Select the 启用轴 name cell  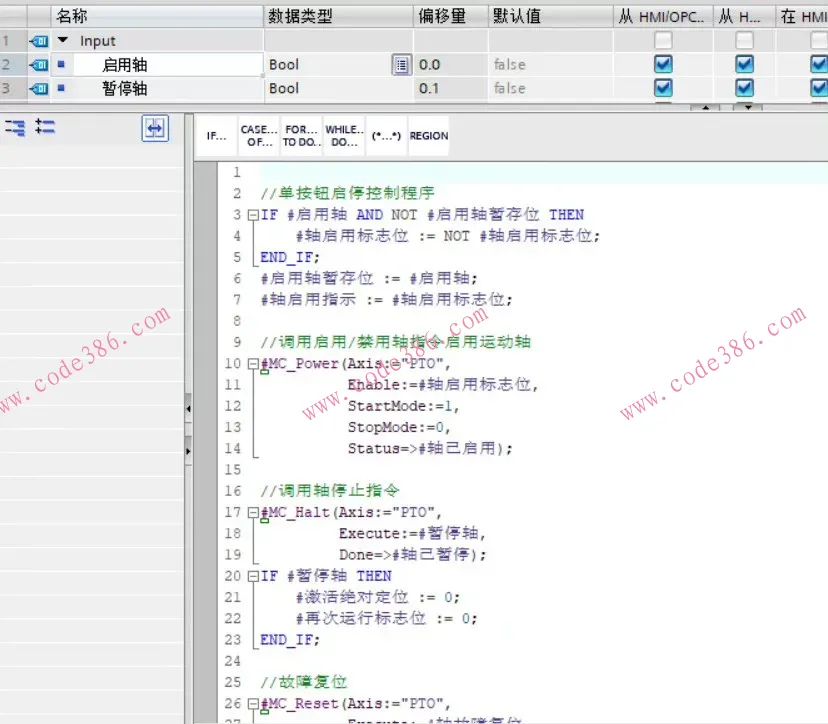168,65
